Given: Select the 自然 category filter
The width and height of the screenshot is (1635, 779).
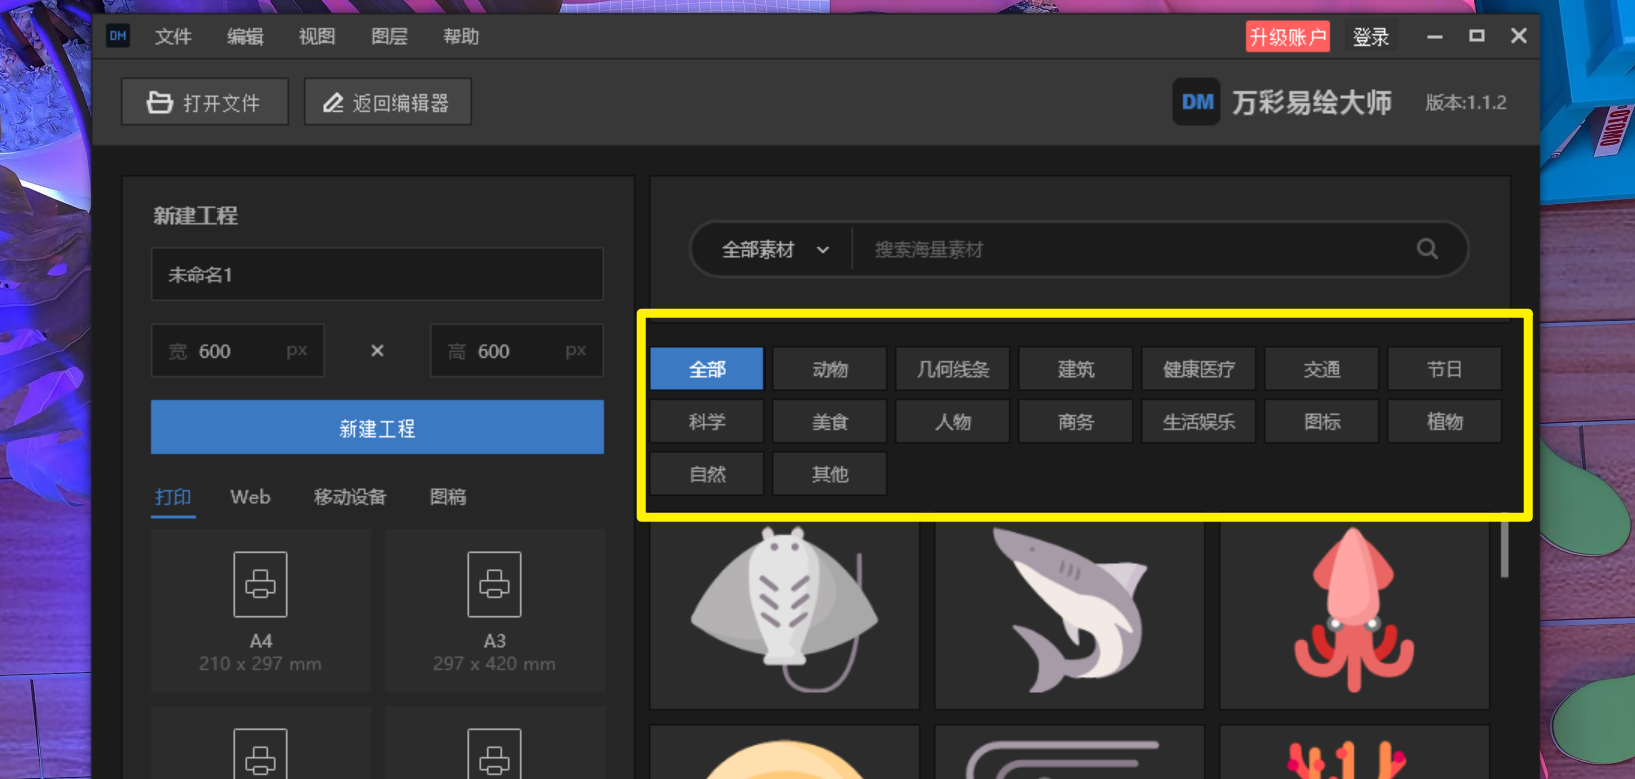Looking at the screenshot, I should [x=707, y=474].
